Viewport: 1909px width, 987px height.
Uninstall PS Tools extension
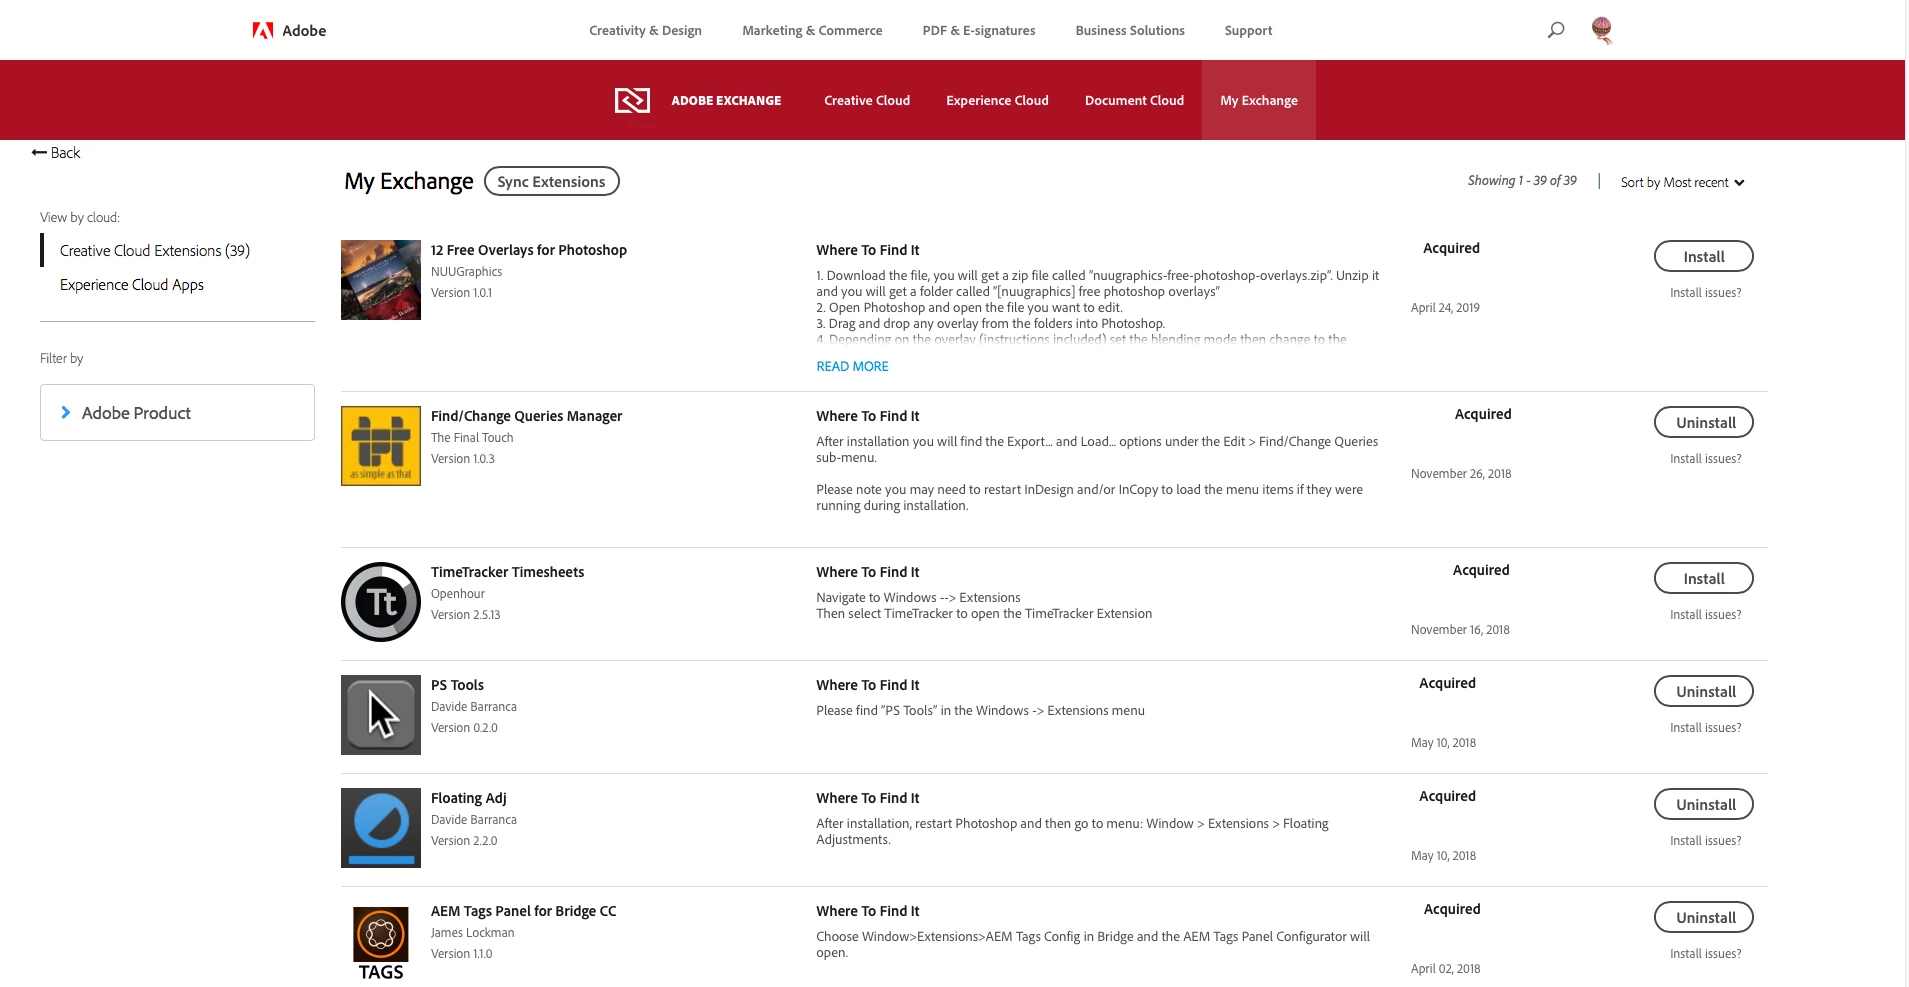(1704, 692)
